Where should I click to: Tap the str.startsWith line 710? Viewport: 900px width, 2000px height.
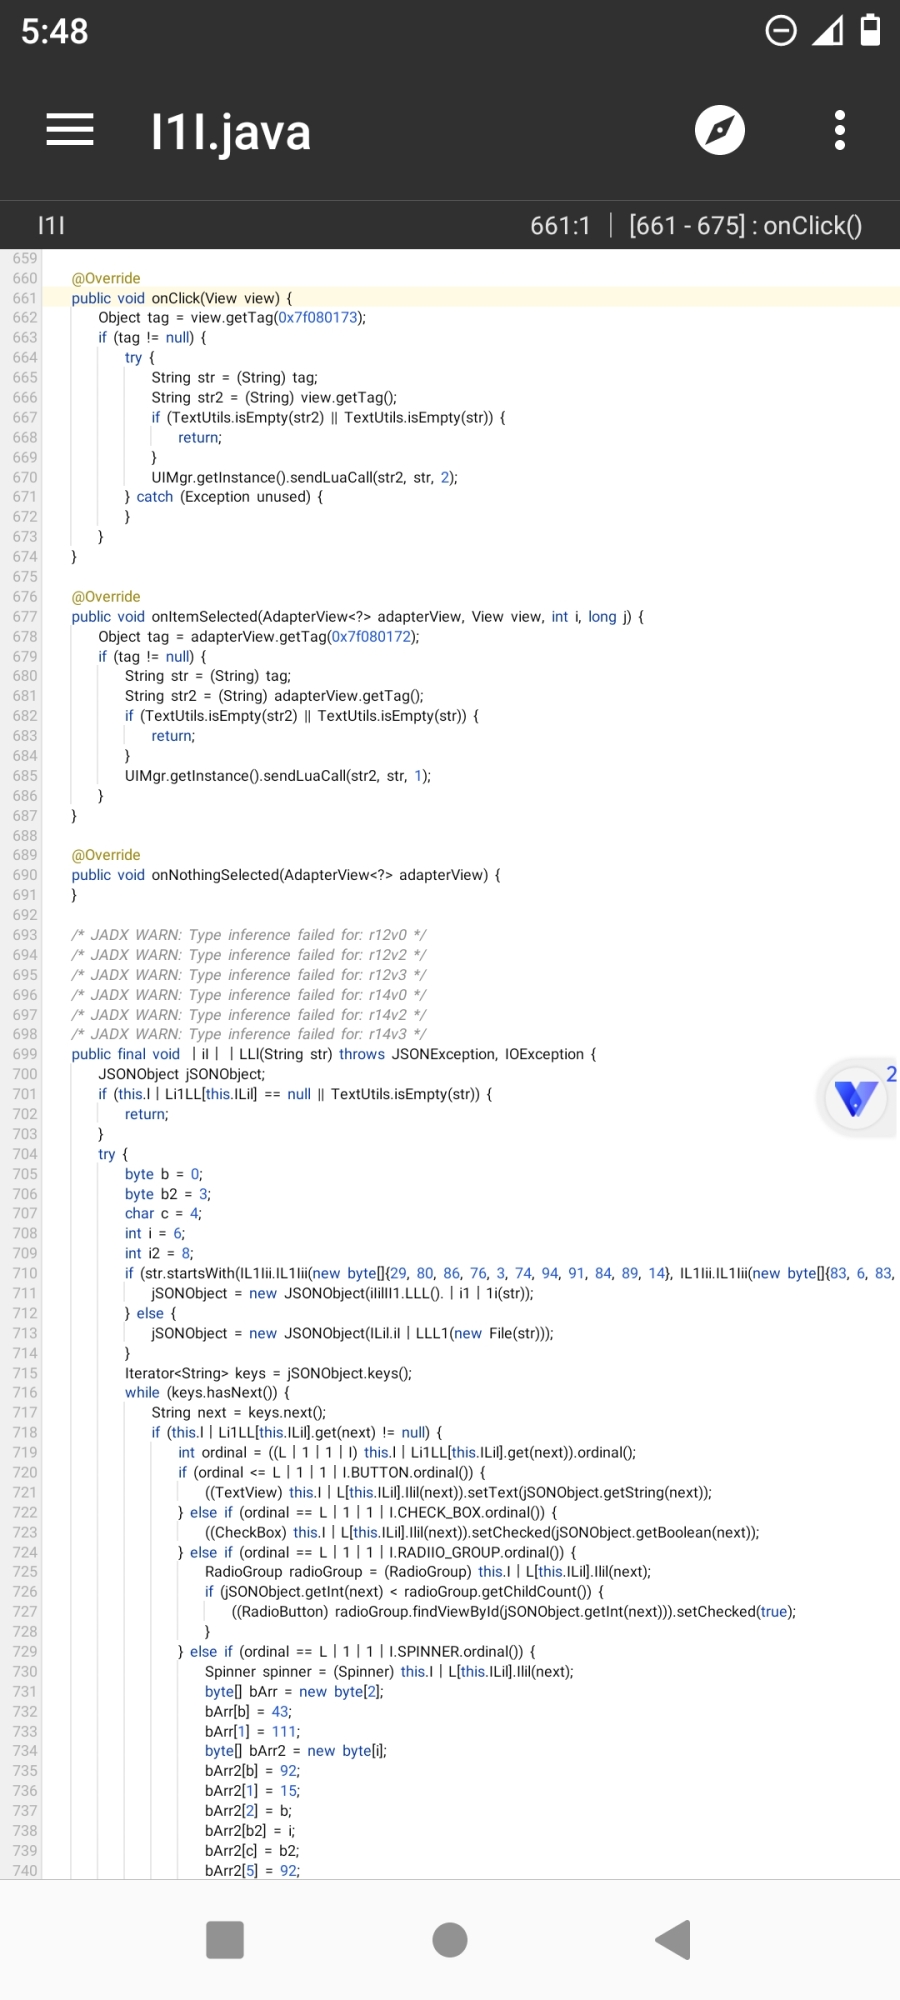pos(510,1273)
